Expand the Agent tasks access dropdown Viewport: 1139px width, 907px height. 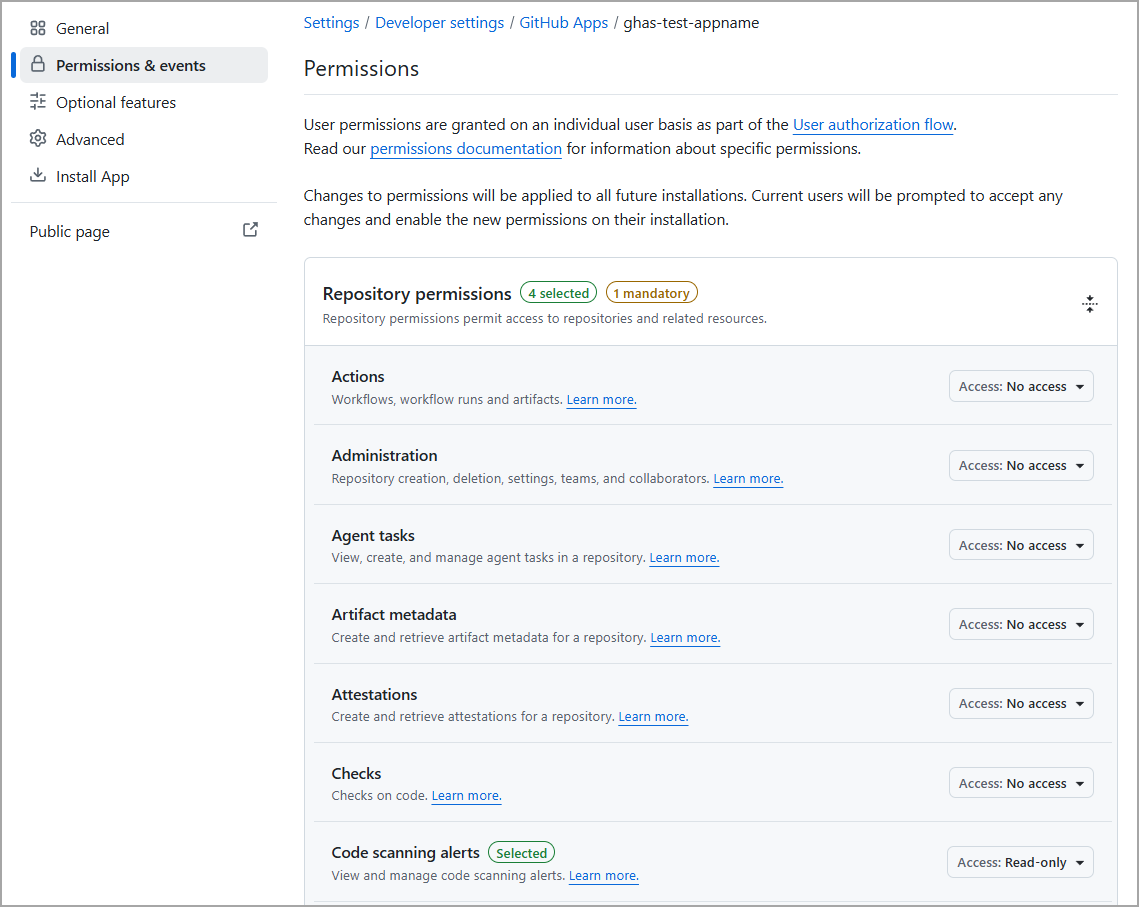point(1021,545)
